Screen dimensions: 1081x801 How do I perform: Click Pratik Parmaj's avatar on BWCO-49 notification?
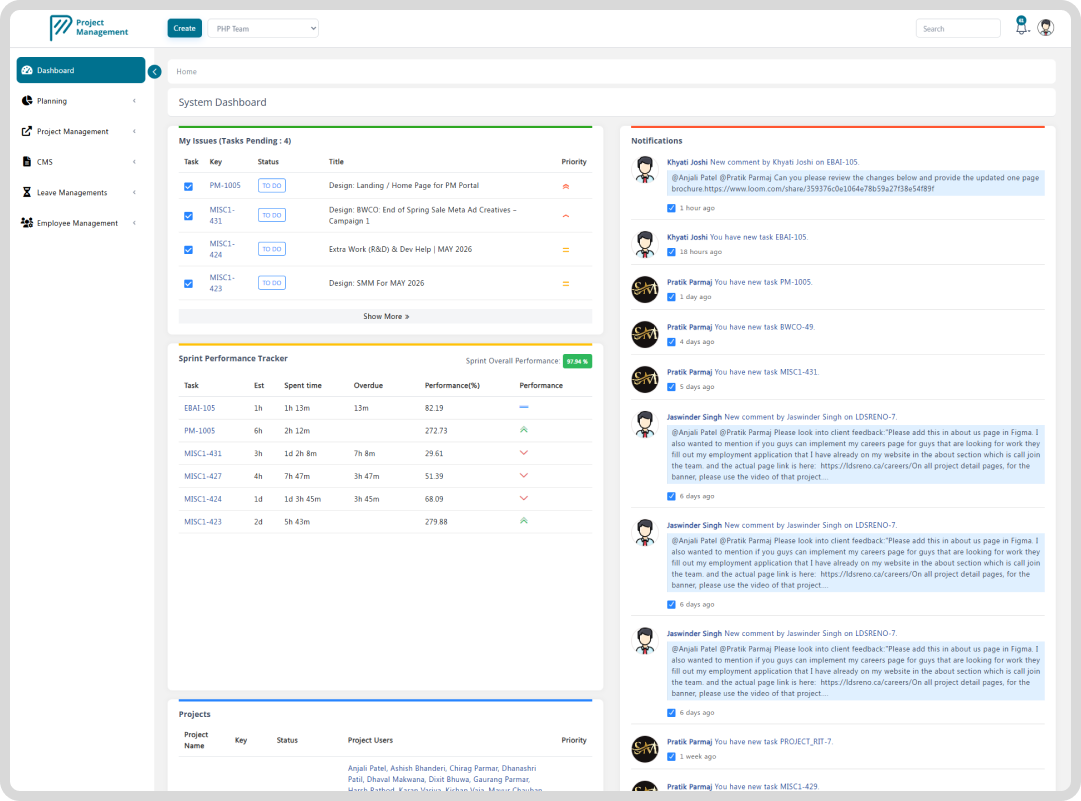(x=645, y=334)
